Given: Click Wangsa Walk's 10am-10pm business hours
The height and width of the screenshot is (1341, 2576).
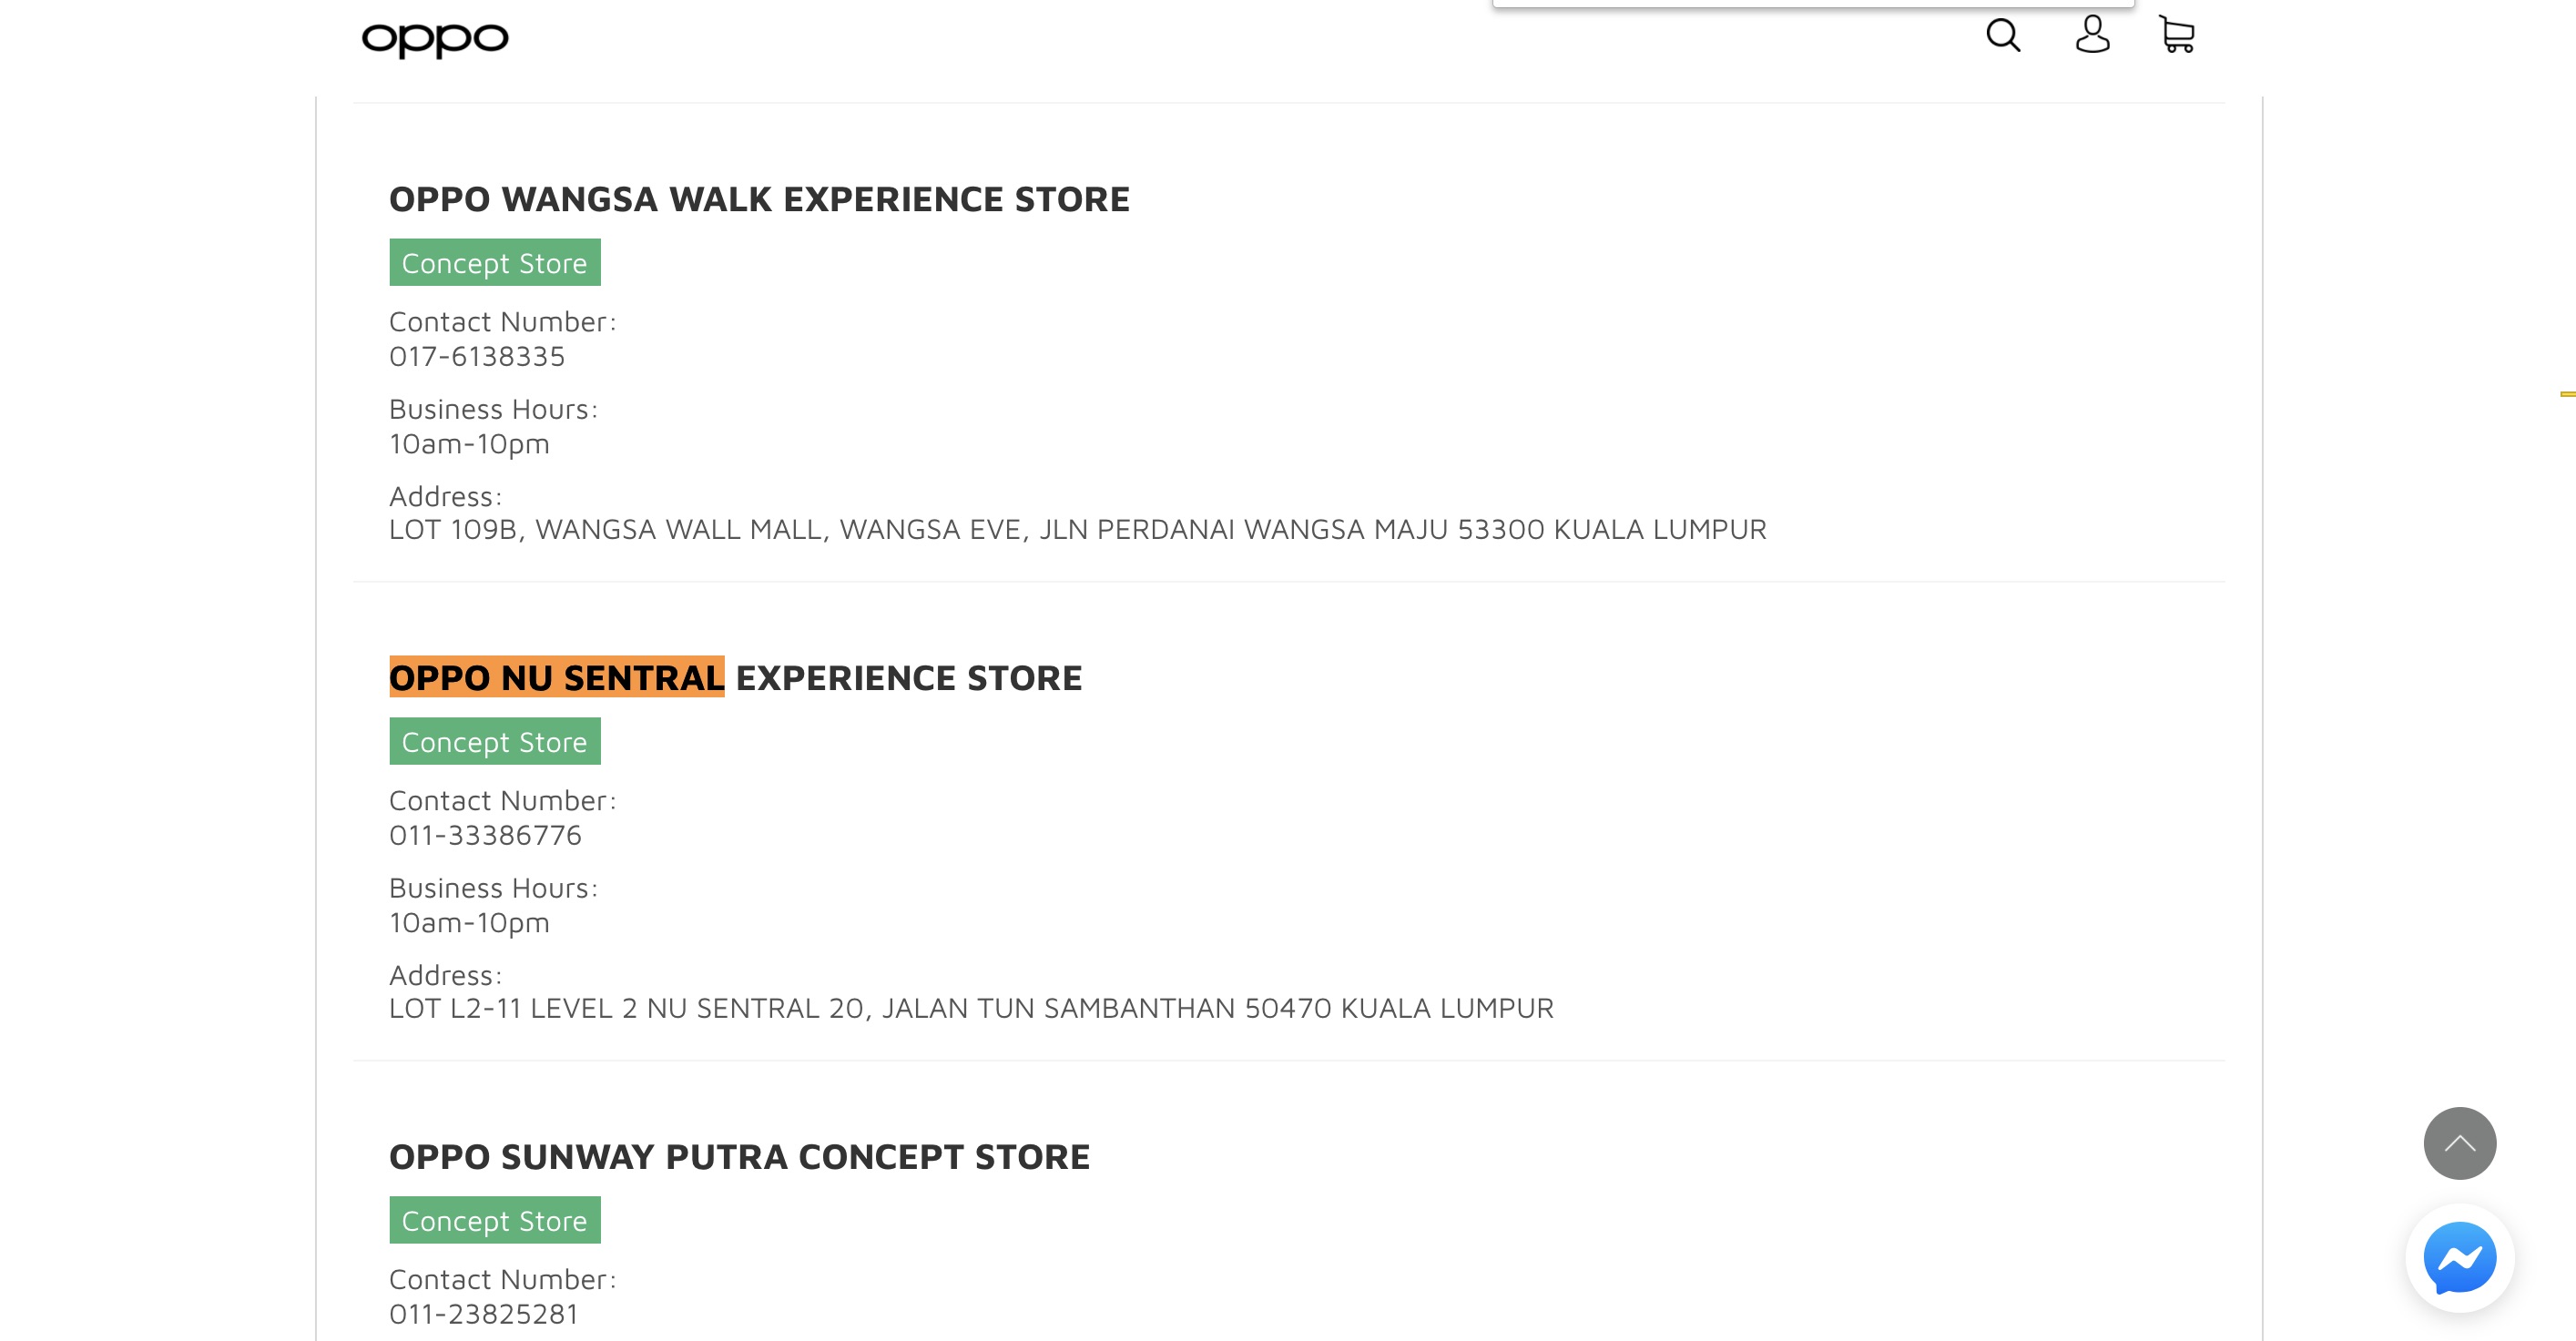Looking at the screenshot, I should (x=469, y=444).
